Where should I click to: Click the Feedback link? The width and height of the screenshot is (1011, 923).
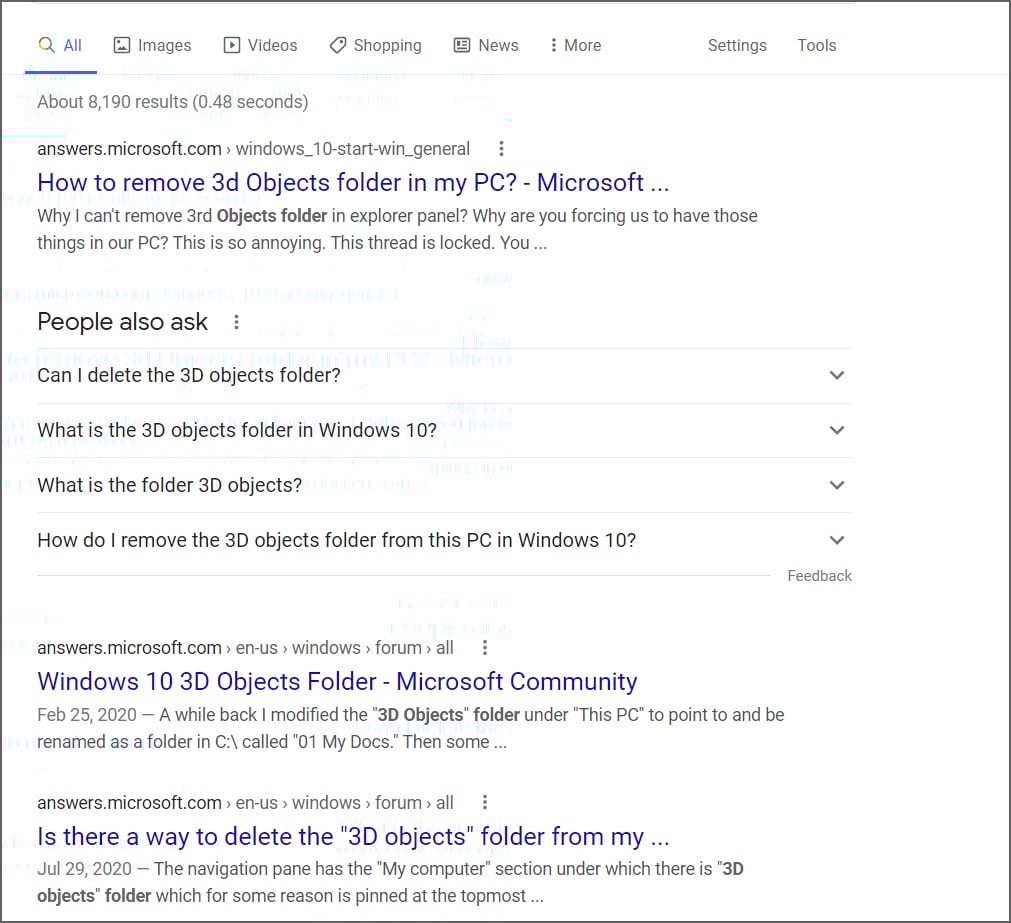point(820,576)
